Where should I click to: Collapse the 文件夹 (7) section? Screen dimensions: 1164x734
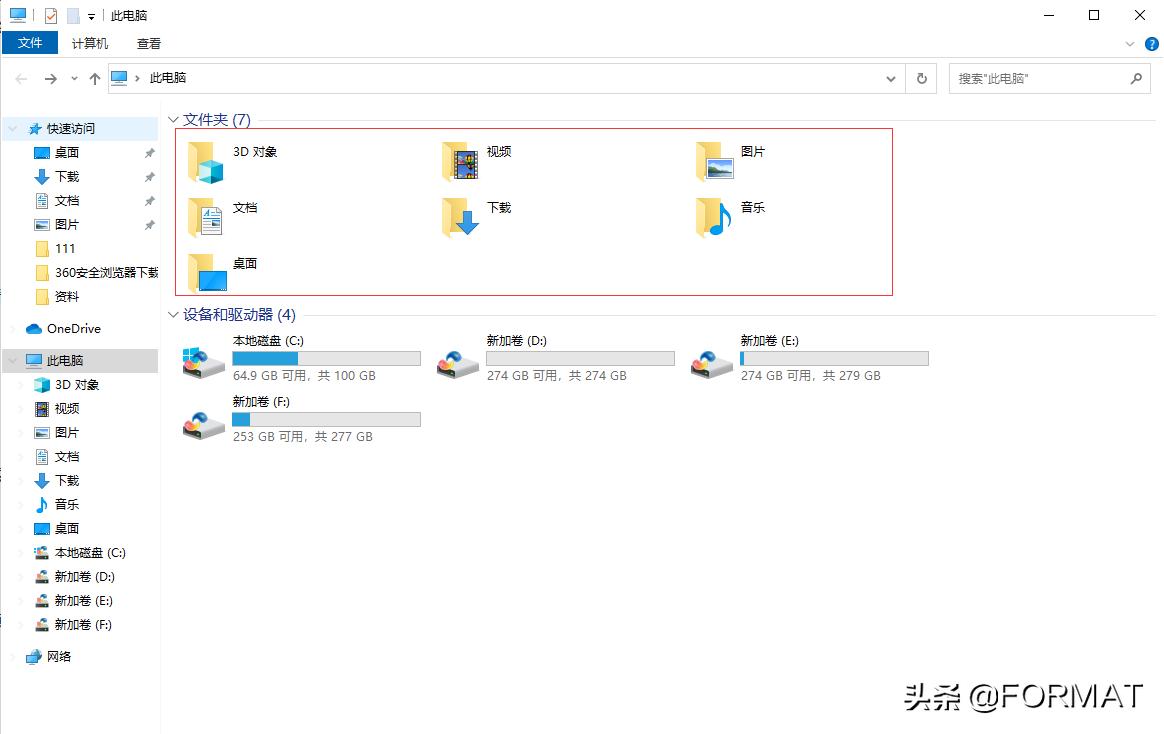172,119
